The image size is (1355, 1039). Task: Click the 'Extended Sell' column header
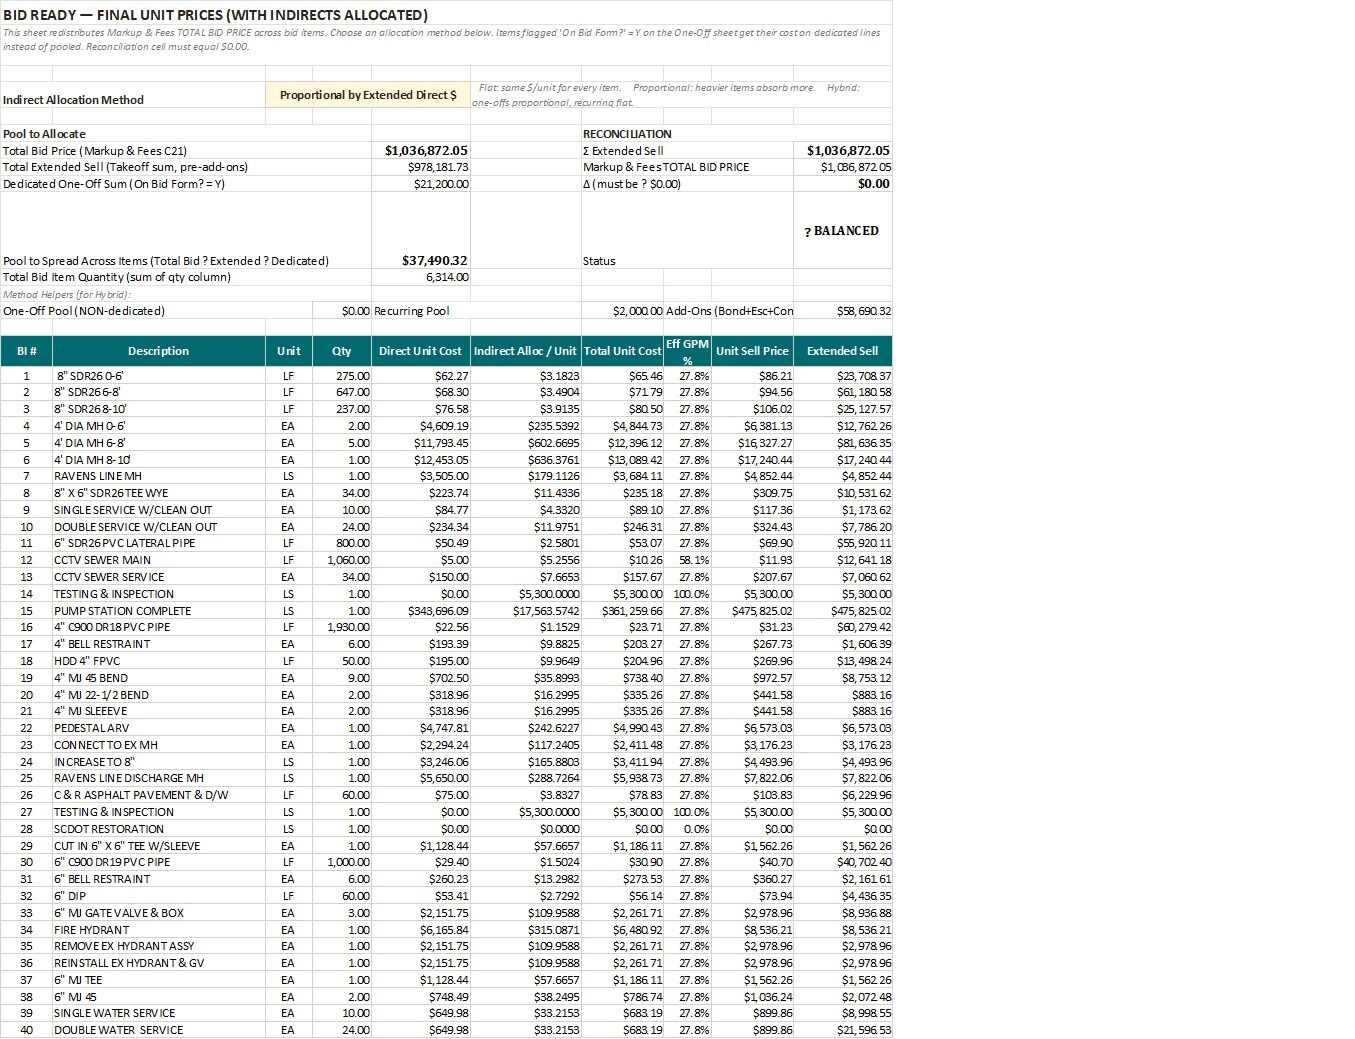point(843,351)
